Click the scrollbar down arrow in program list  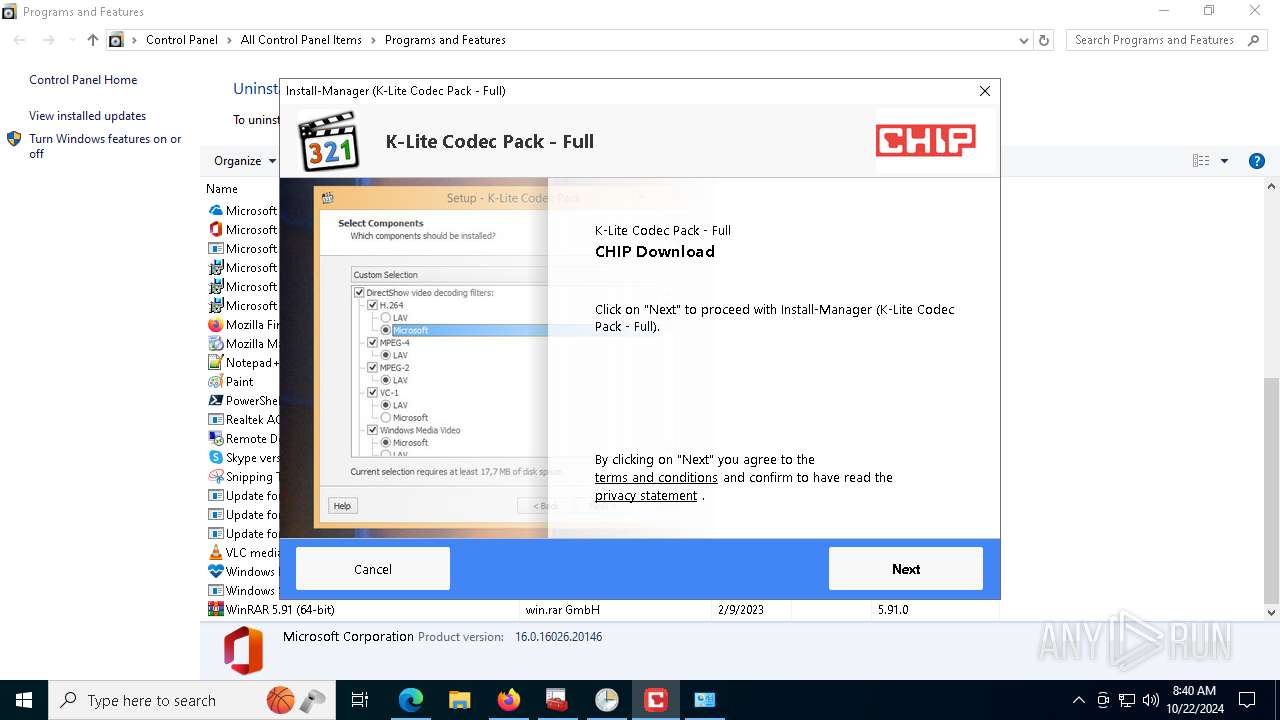[1272, 613]
